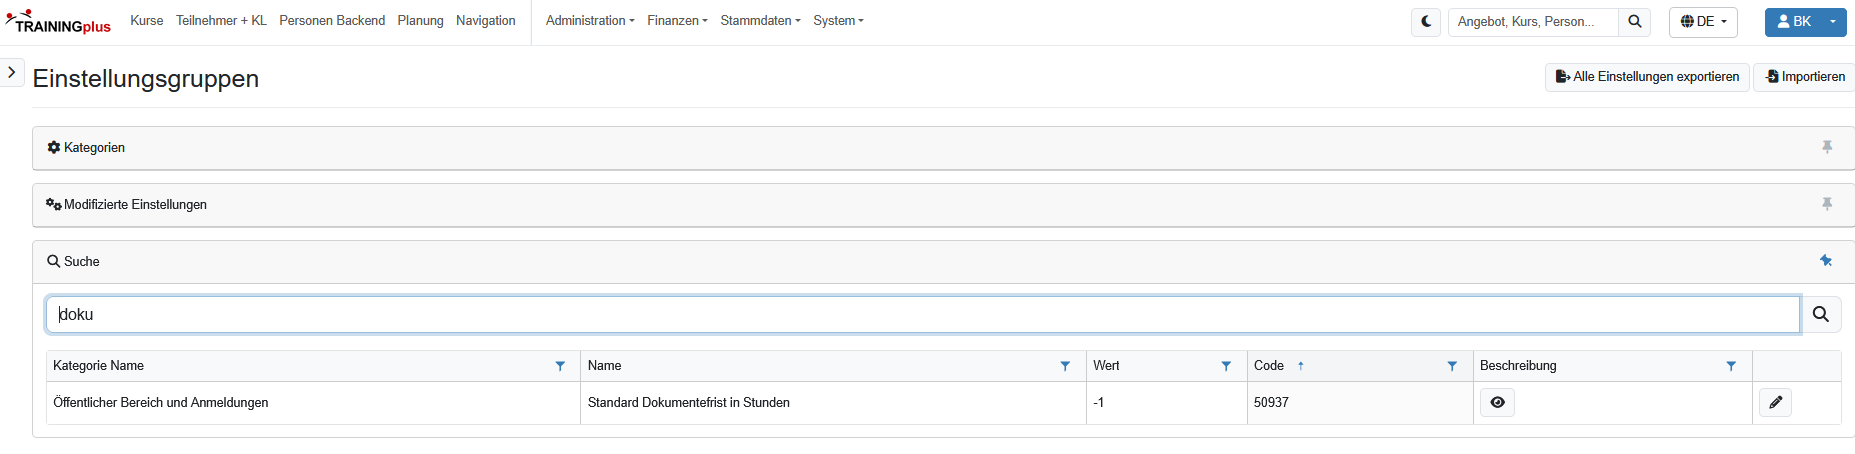The height and width of the screenshot is (454, 1855).
Task: Open the Administration dropdown menu
Action: pos(590,21)
